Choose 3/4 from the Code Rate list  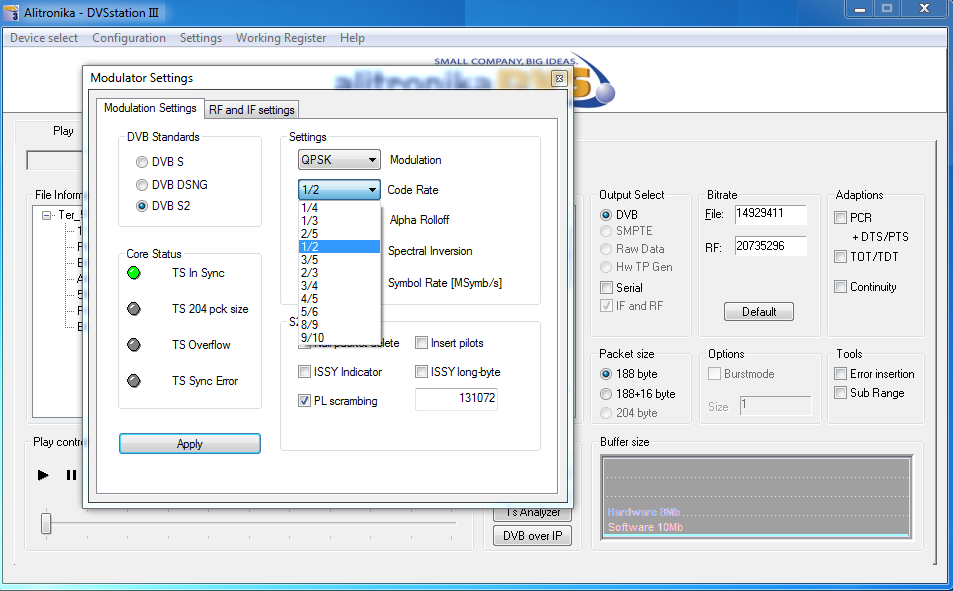tap(310, 285)
